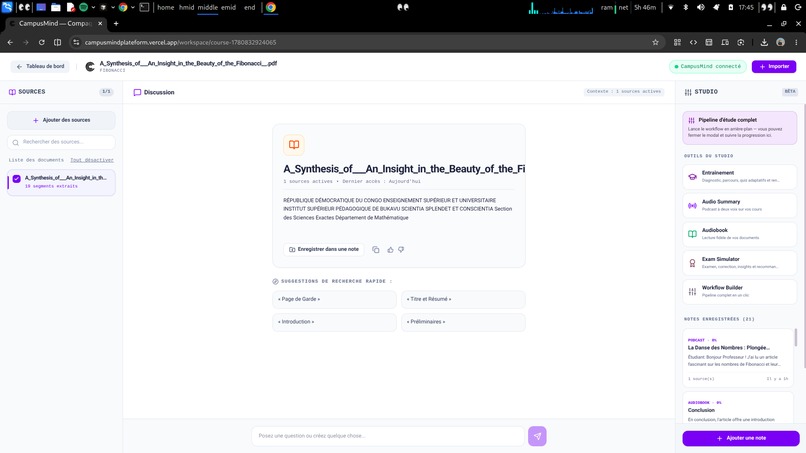Switch to the middle workspace in top bar
This screenshot has height=453, width=806.
[208, 7]
